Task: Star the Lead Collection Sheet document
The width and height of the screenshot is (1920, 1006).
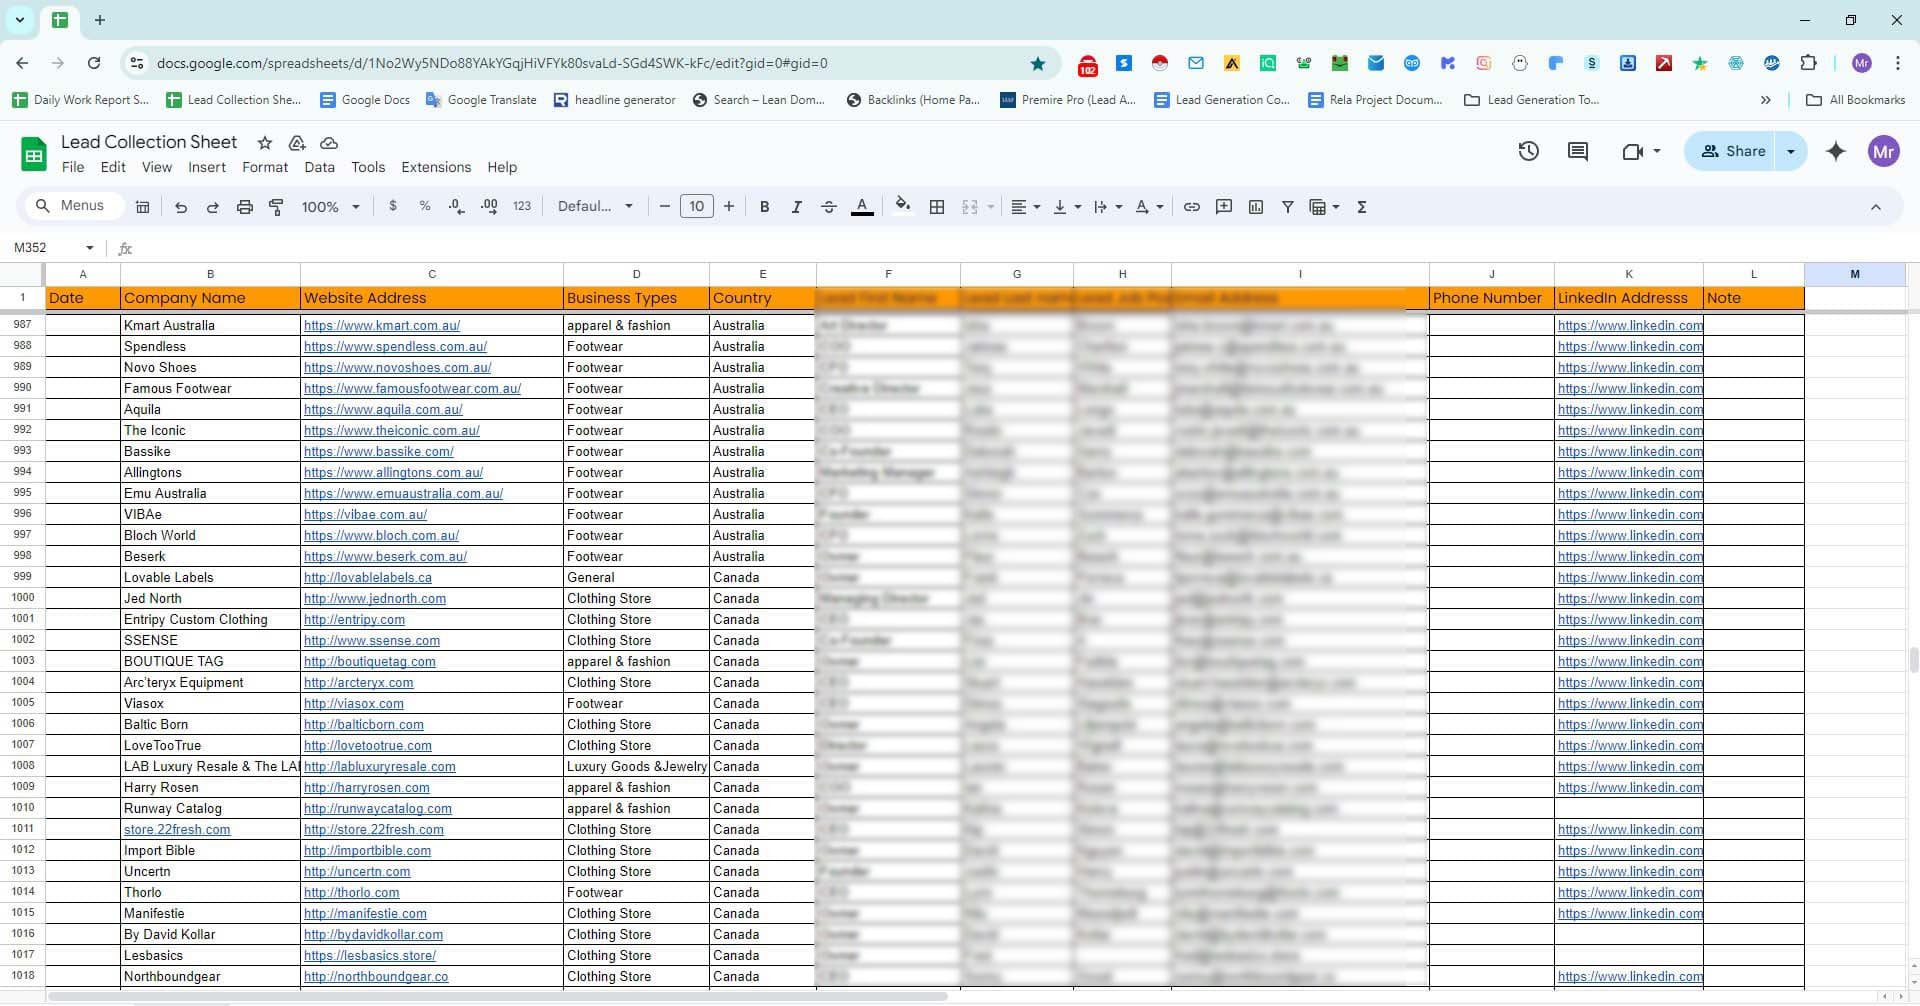Action: (x=265, y=143)
